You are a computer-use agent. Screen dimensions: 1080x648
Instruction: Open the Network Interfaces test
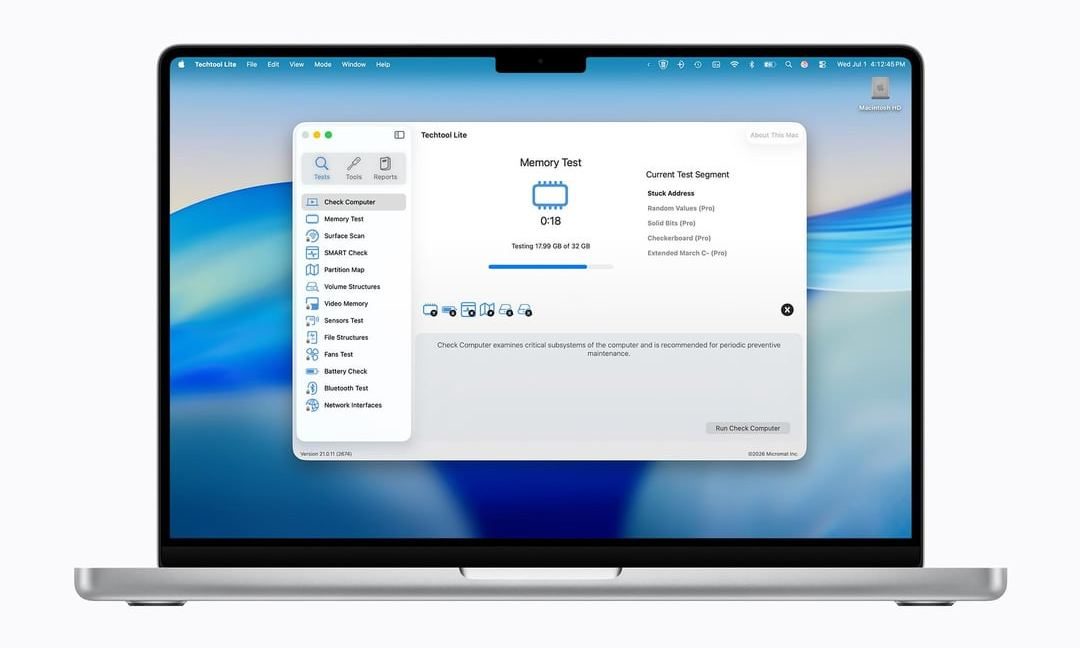click(x=353, y=405)
